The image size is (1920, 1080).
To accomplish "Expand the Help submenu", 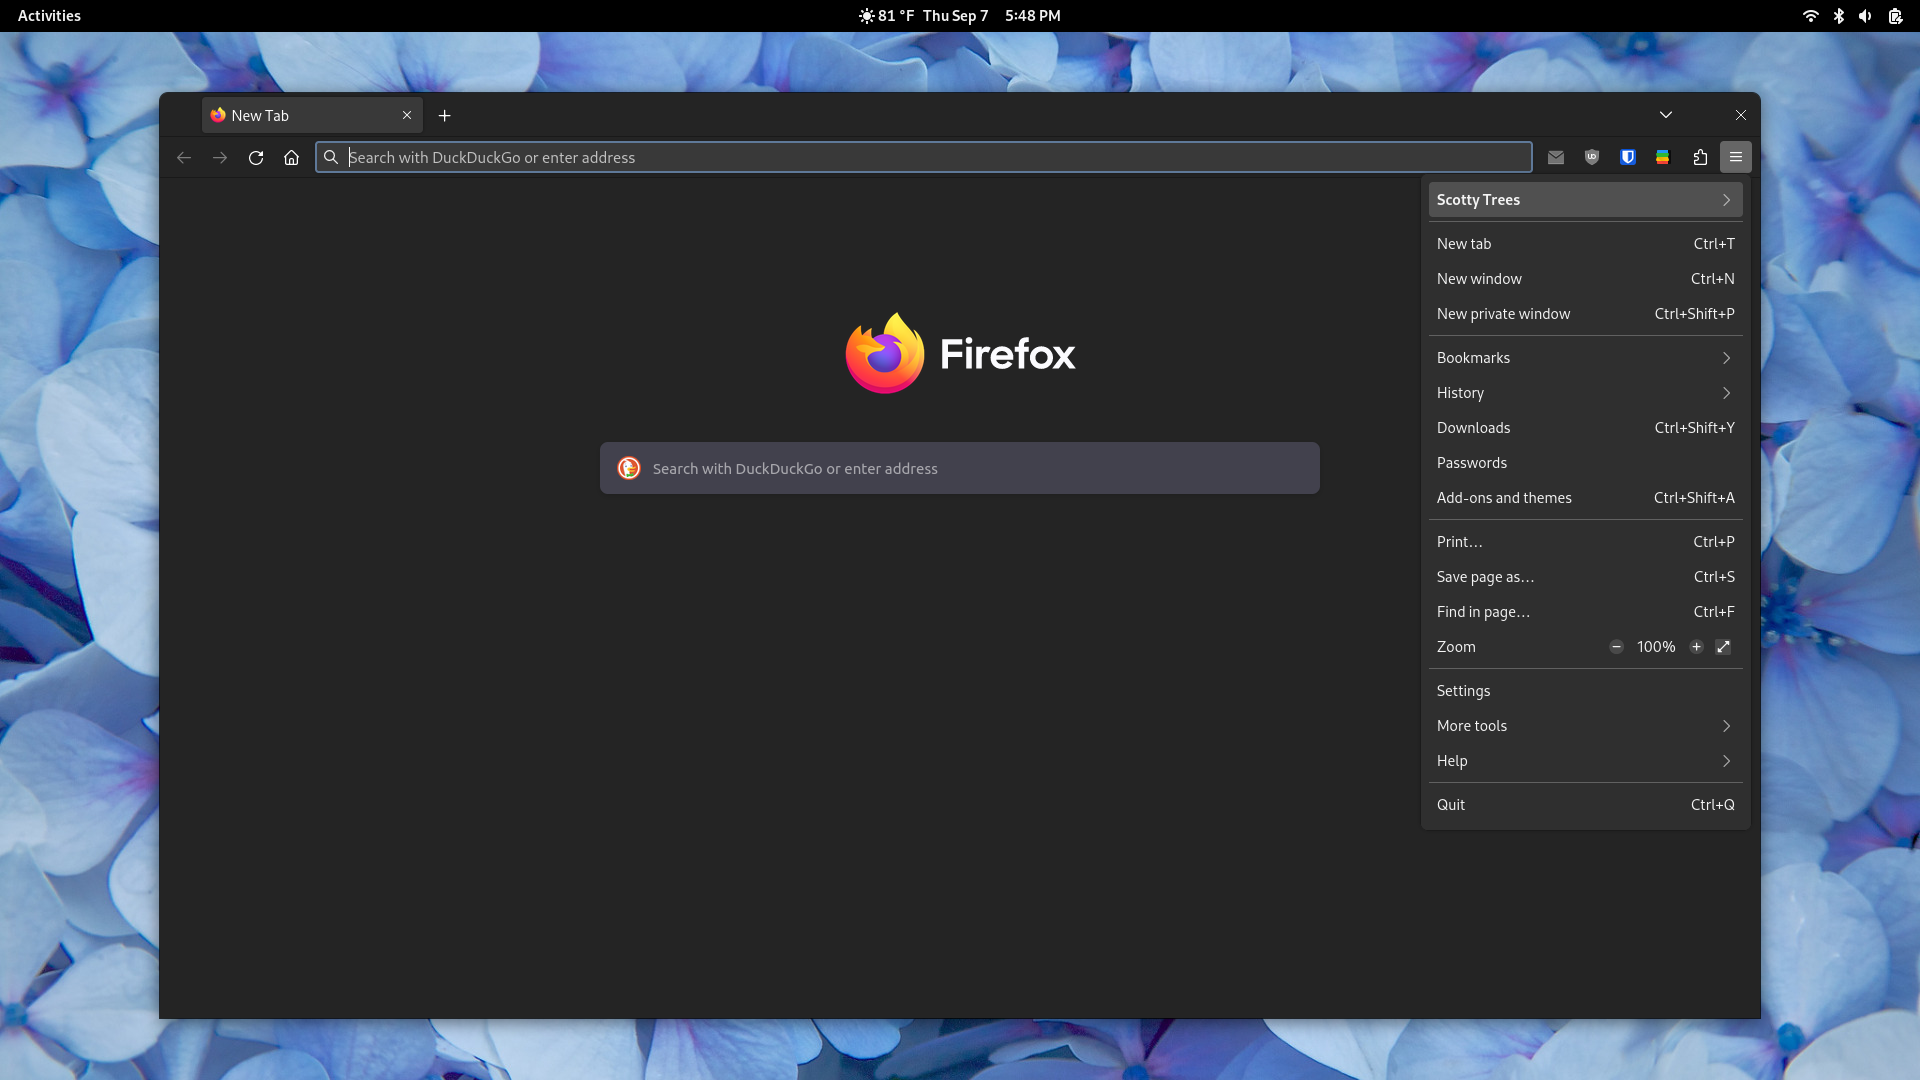I will click(x=1585, y=761).
